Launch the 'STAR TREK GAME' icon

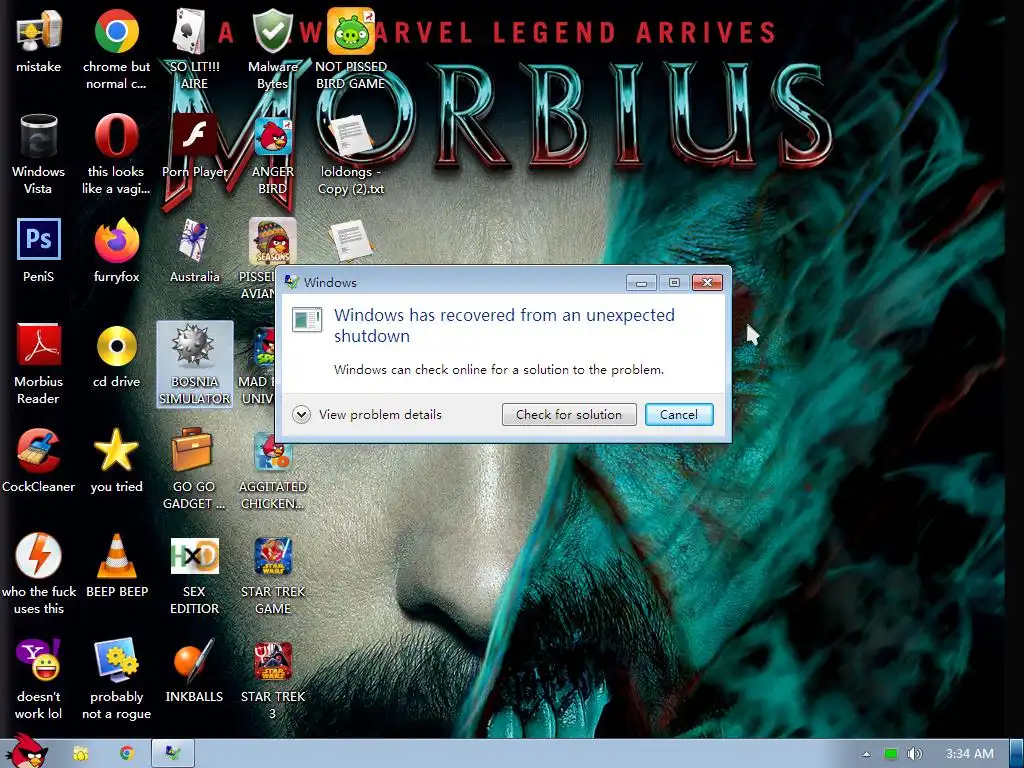coord(272,556)
